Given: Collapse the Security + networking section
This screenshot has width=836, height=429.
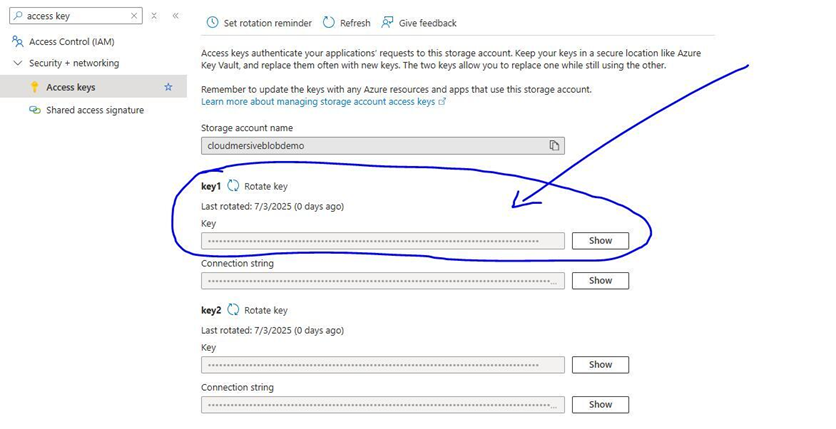Looking at the screenshot, I should [18, 63].
